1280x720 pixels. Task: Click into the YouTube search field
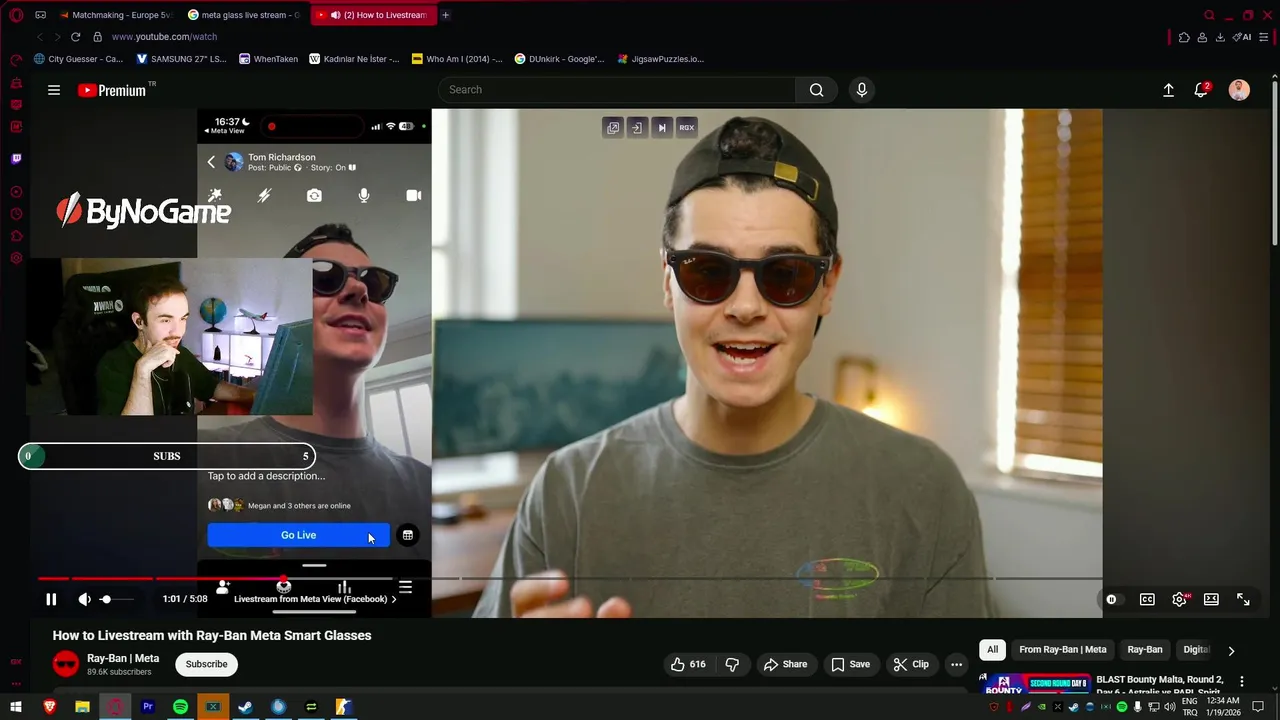tap(617, 90)
